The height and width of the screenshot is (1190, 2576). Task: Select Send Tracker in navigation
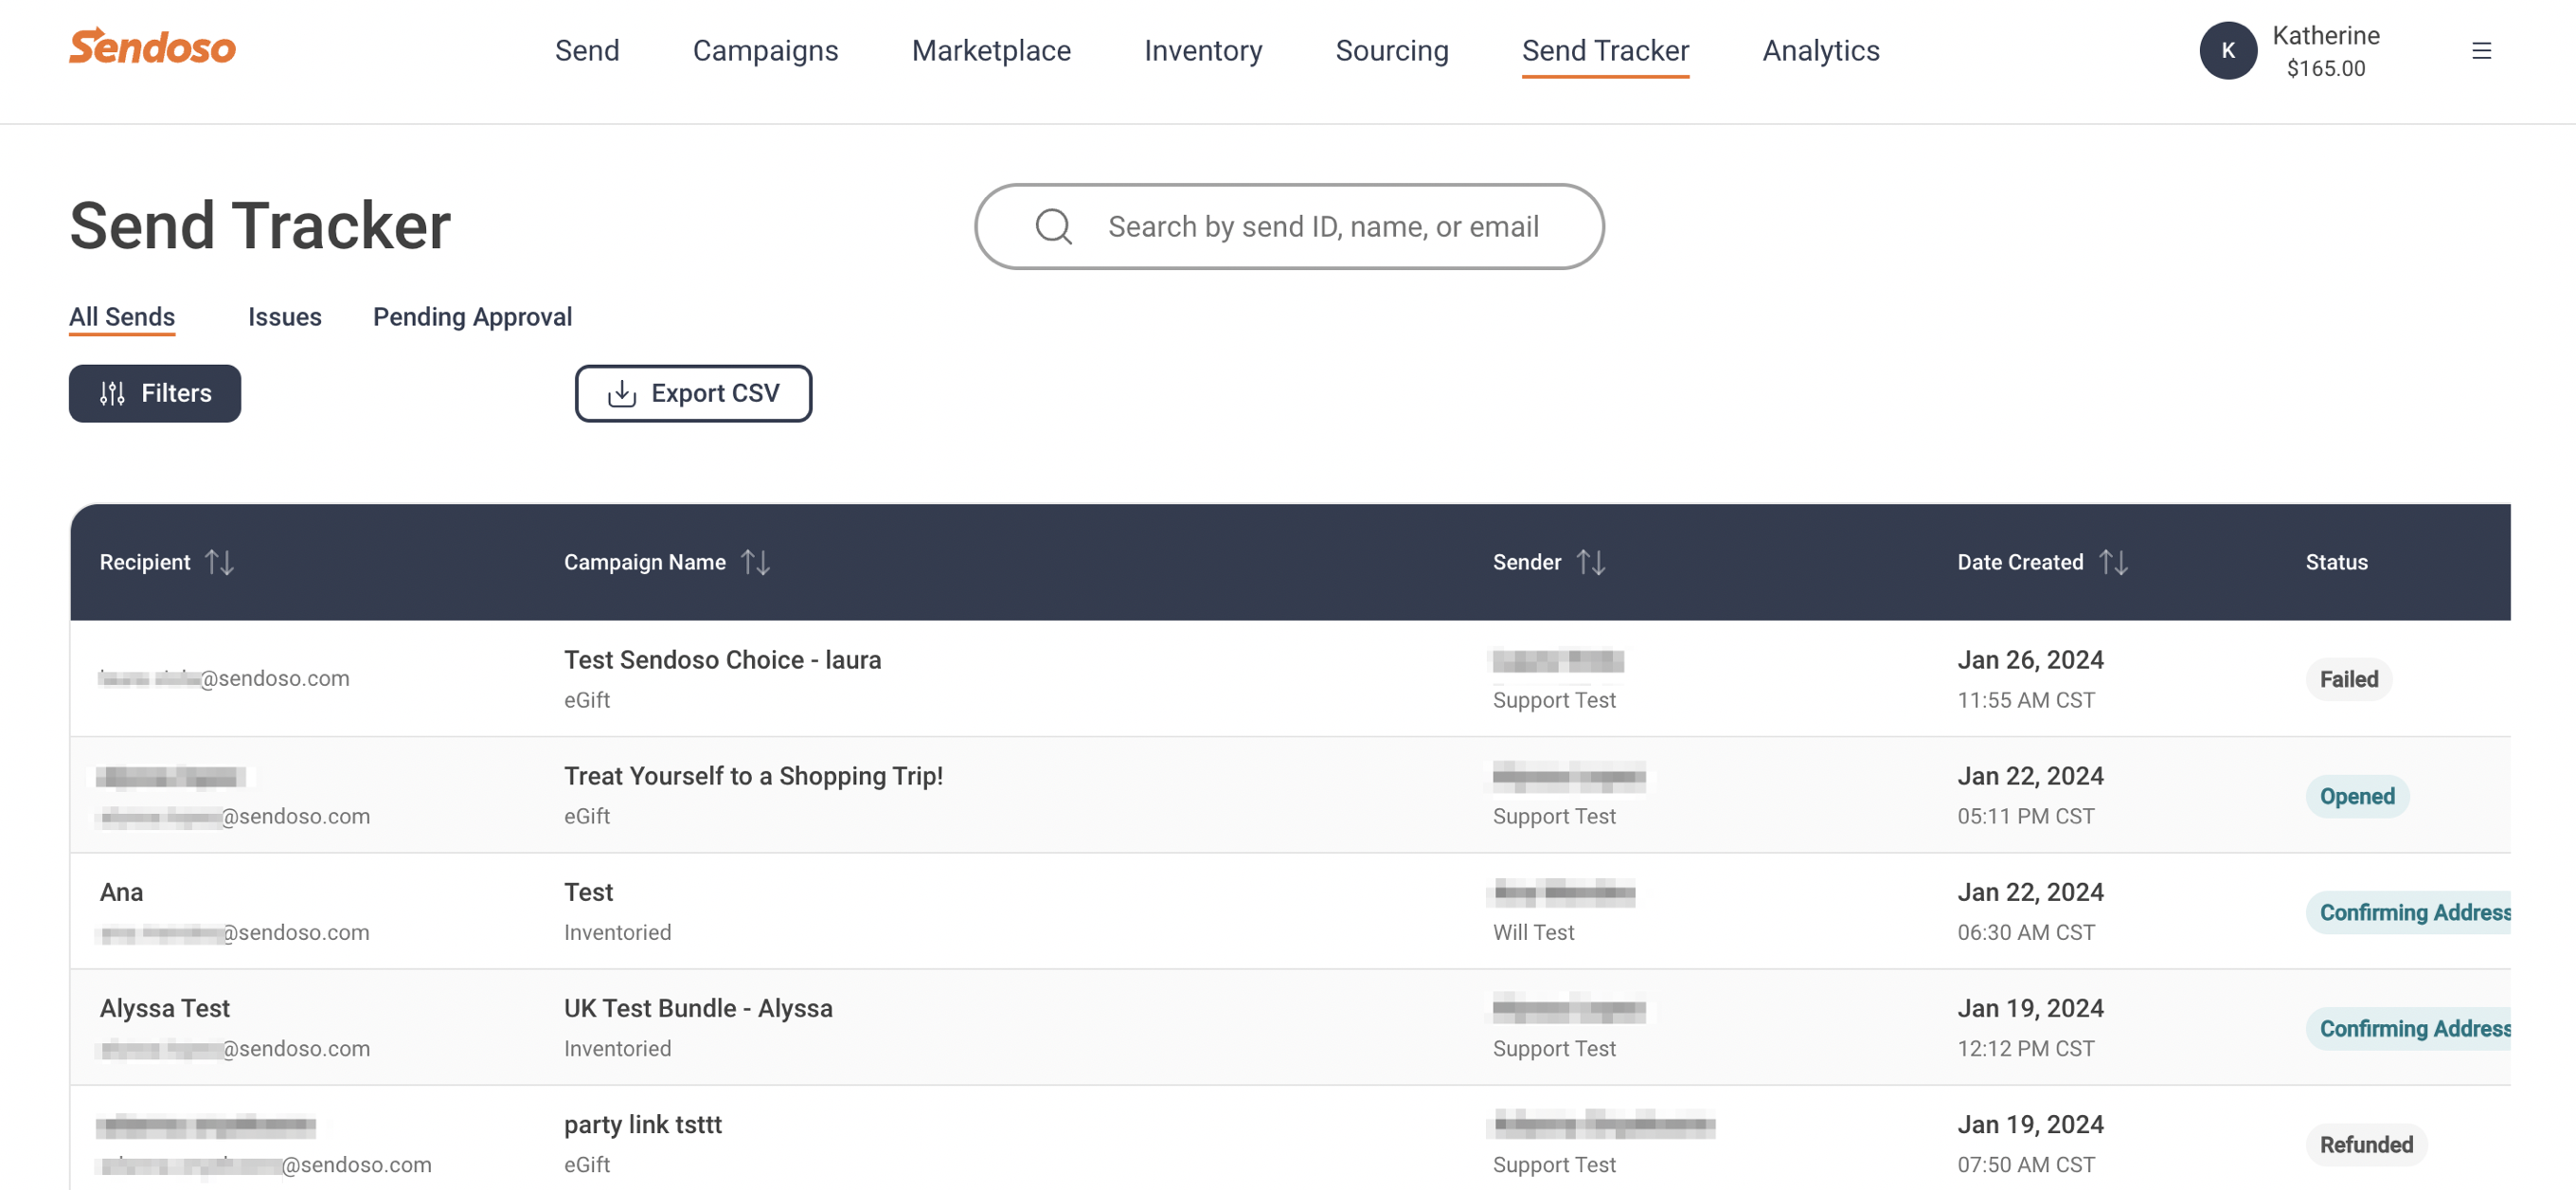[x=1605, y=50]
